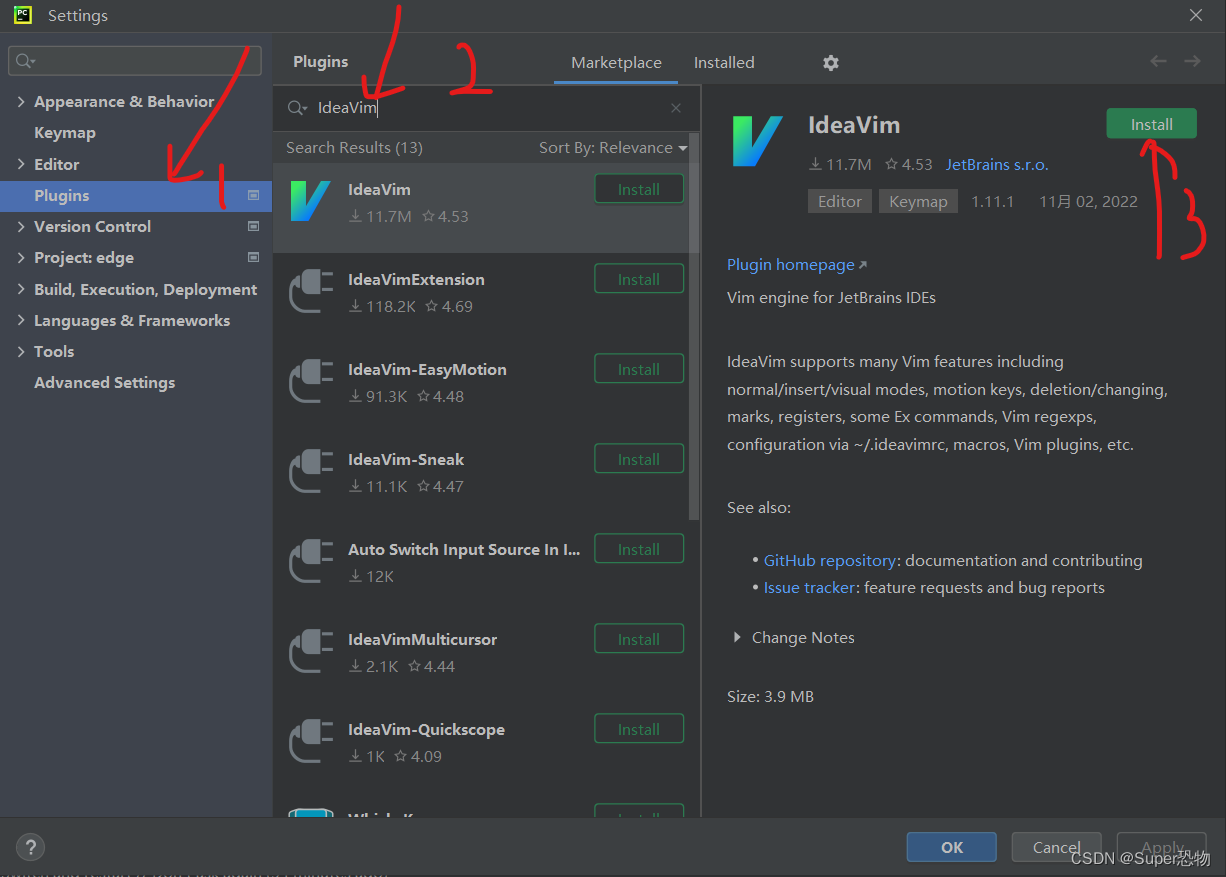Navigate back with the left arrow

click(1158, 62)
